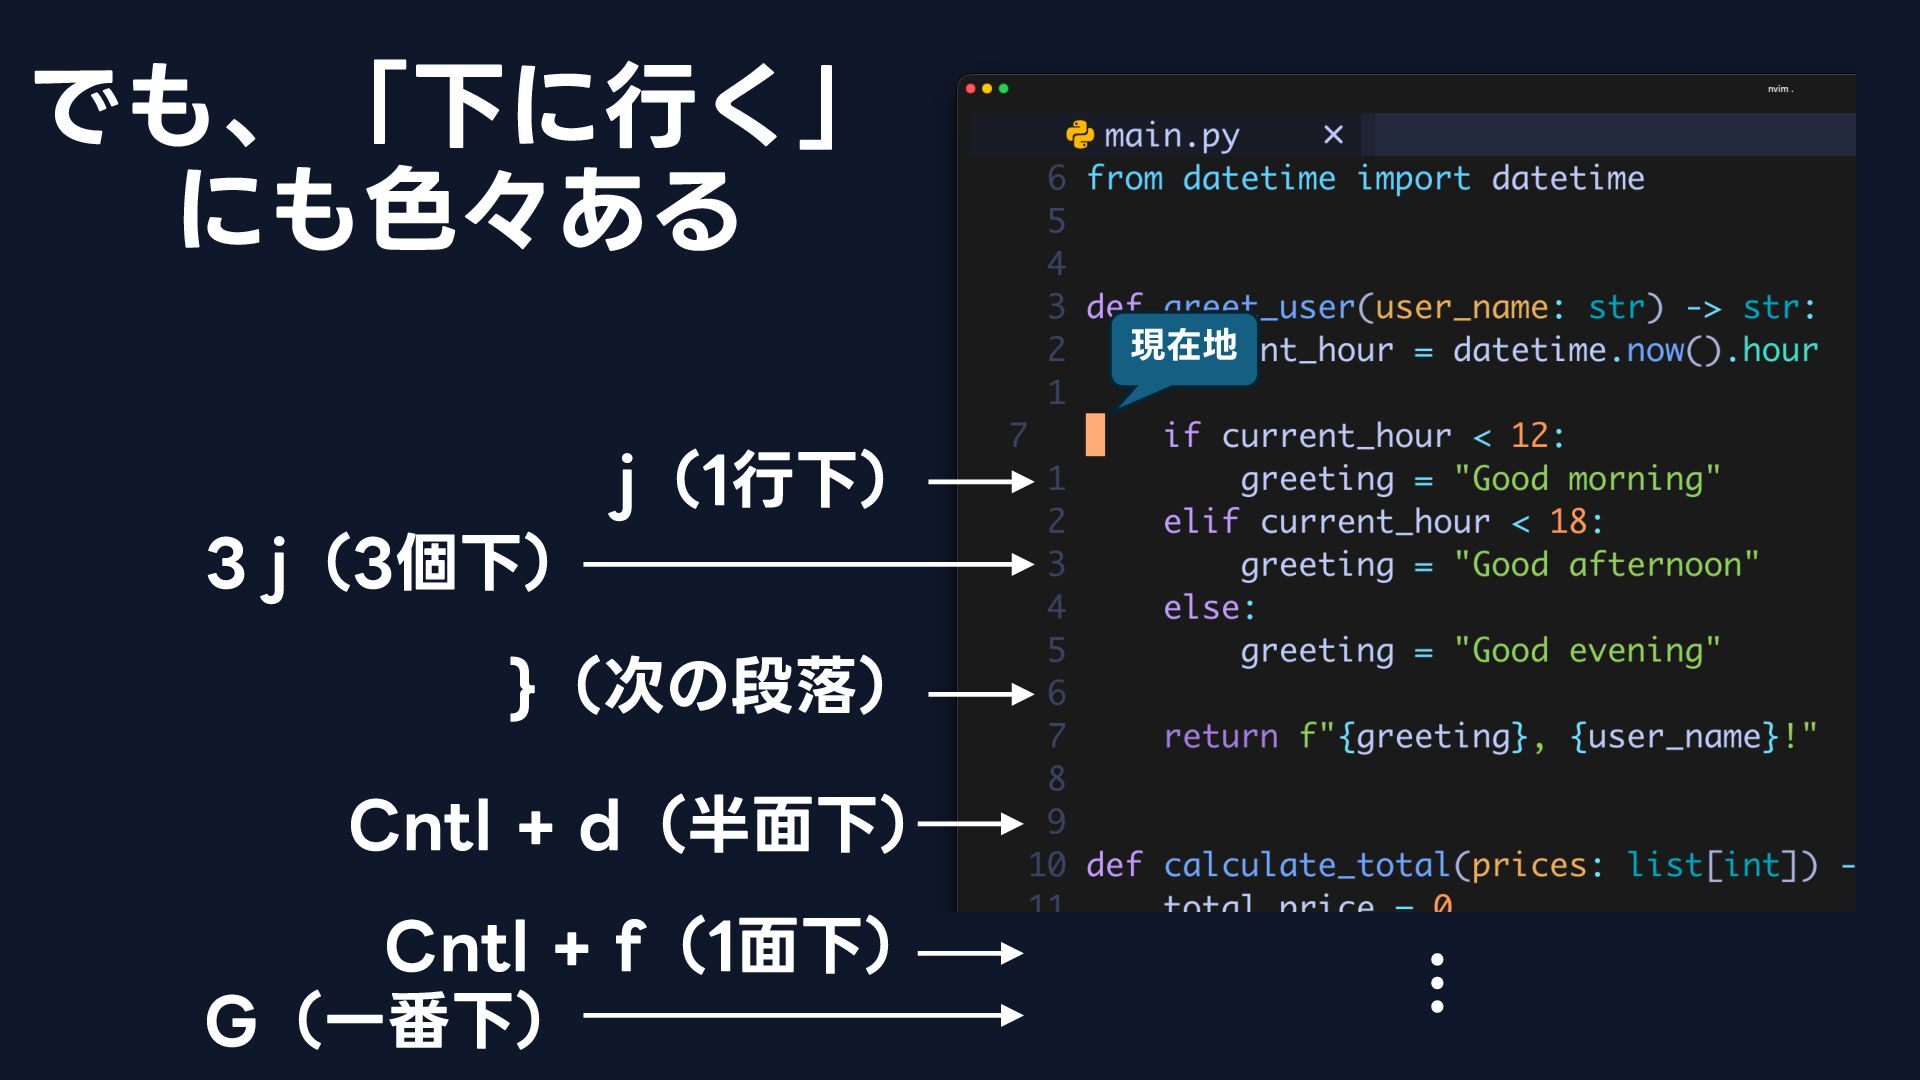This screenshot has height=1080, width=1920.
Task: Click the arrow next to }（次の段落）
Action: [981, 694]
